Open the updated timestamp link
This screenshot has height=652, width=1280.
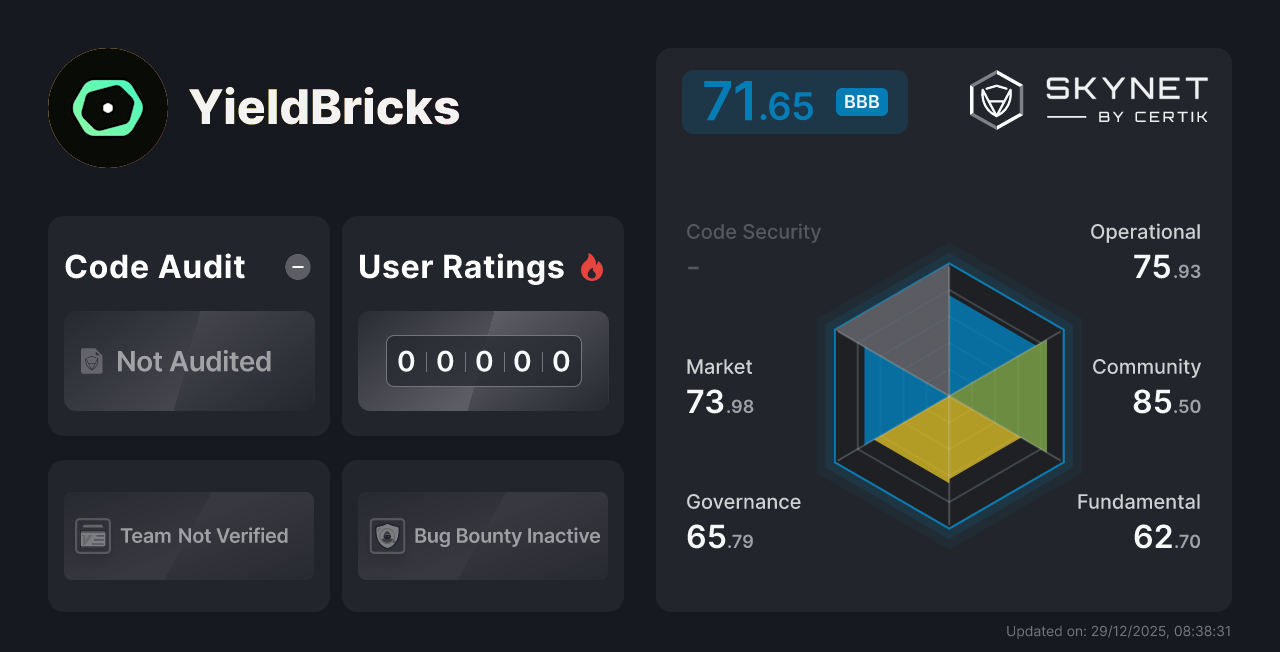[x=1119, y=631]
